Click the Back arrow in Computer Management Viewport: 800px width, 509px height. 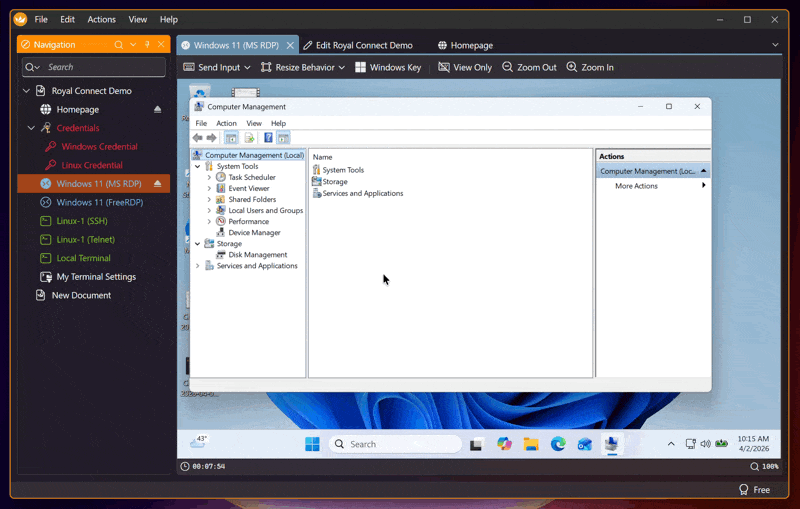(x=198, y=138)
